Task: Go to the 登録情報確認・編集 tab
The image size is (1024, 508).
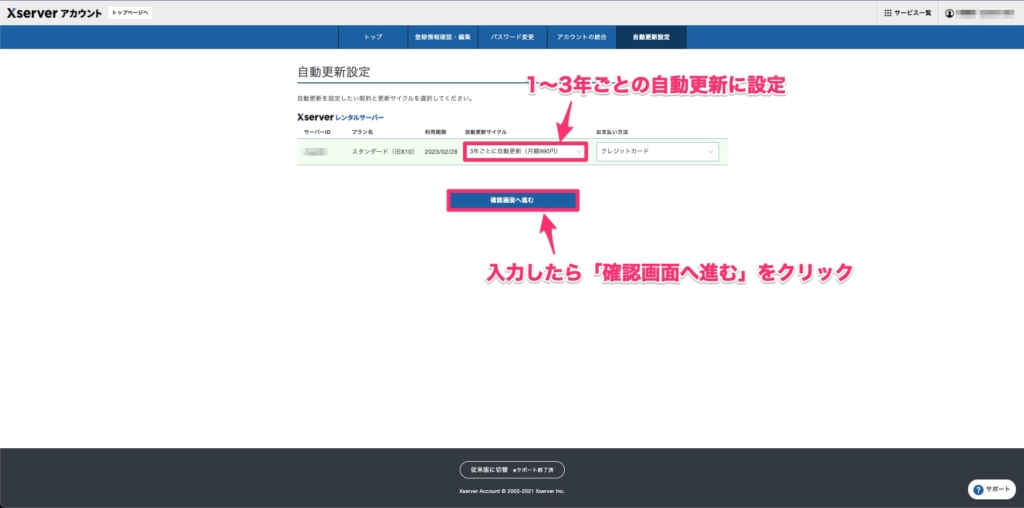Action: (441, 37)
